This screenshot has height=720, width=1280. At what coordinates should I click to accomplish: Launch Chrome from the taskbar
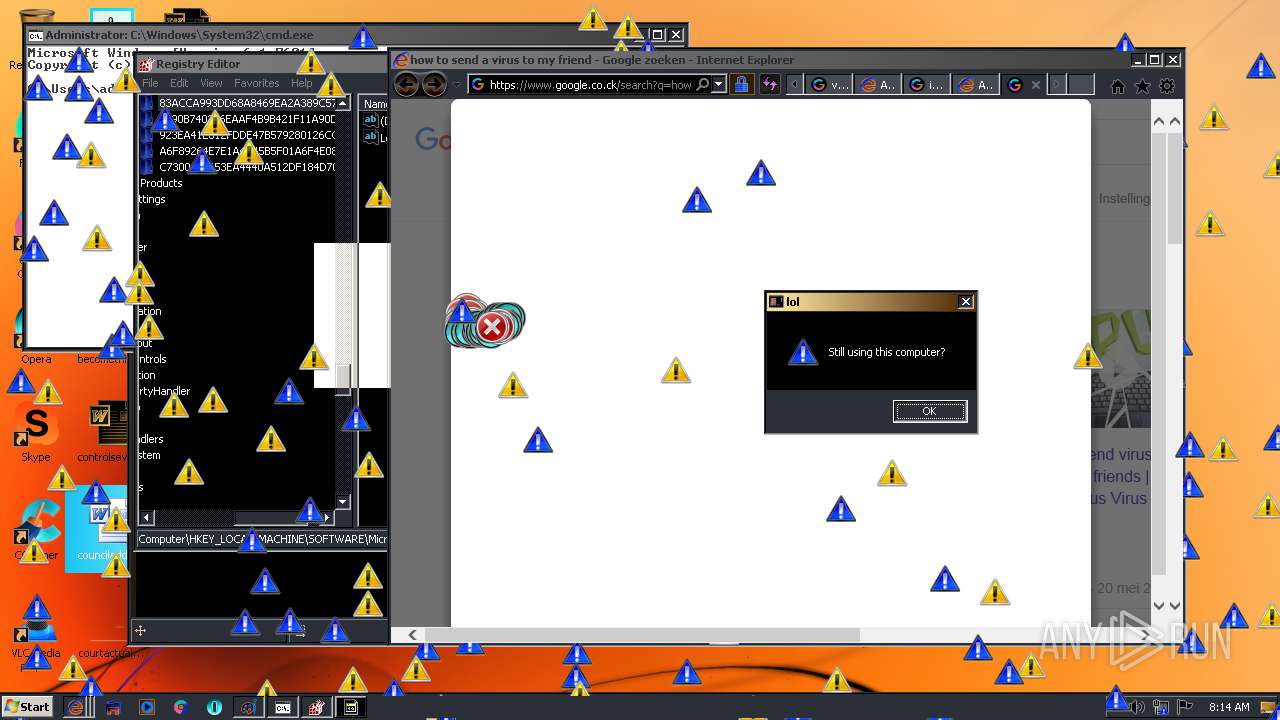(181, 707)
